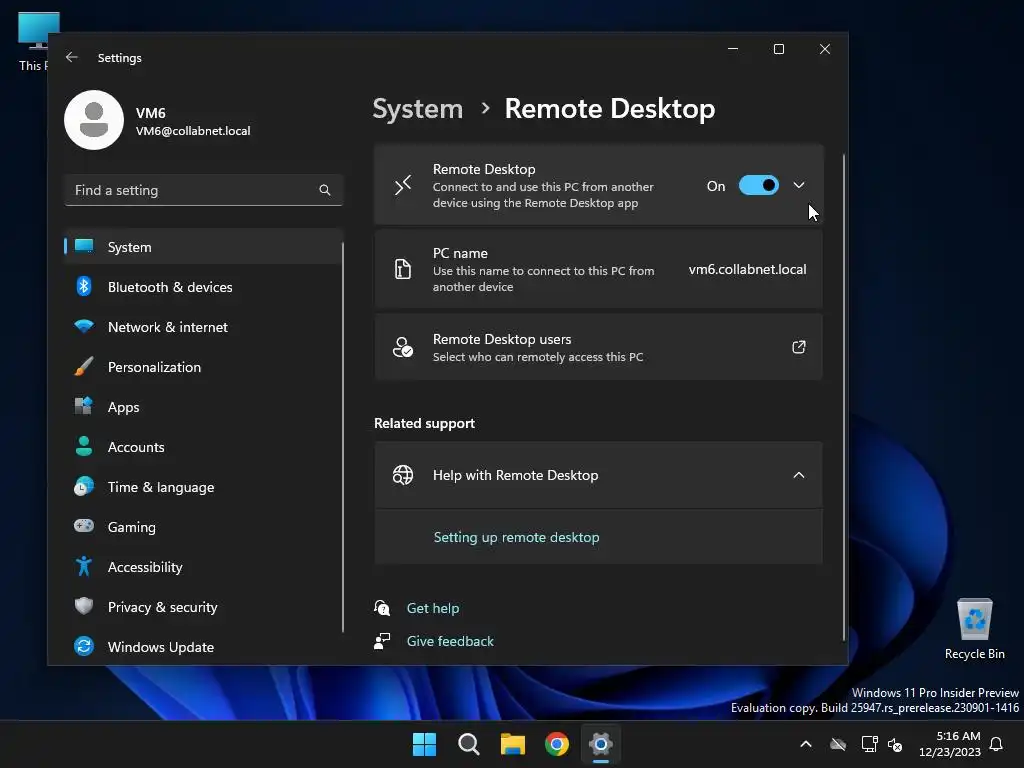
Task: Click the Accessibility figure icon
Action: click(x=84, y=566)
